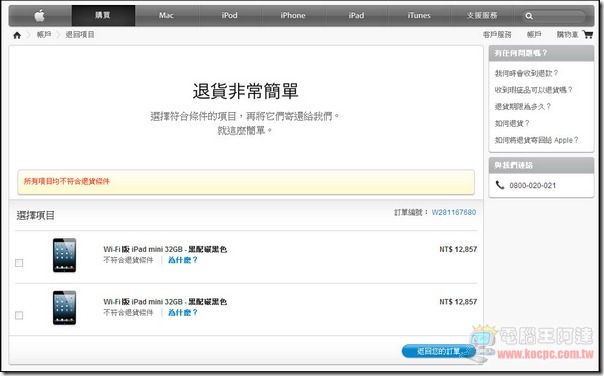Screen dimensions: 604x376
Task: Click the first iPad mini thumbnail
Action: coord(64,255)
